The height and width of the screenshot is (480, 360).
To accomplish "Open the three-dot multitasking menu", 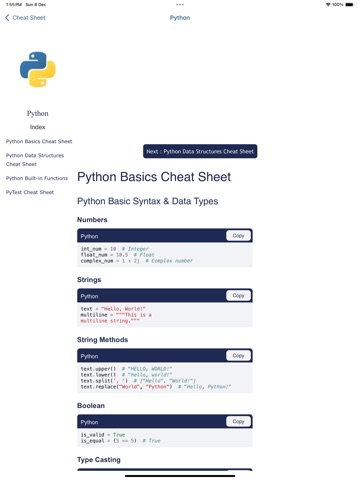I will pos(180,5).
